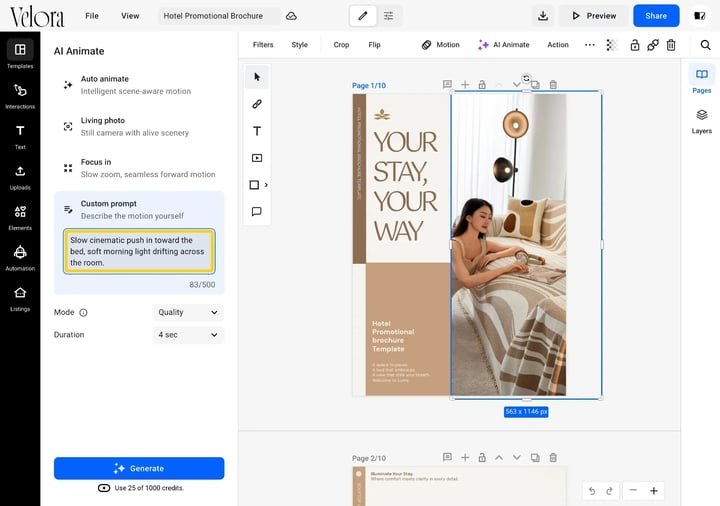The height and width of the screenshot is (506, 720).
Task: Toggle the lock icon in image toolbar
Action: pos(635,45)
